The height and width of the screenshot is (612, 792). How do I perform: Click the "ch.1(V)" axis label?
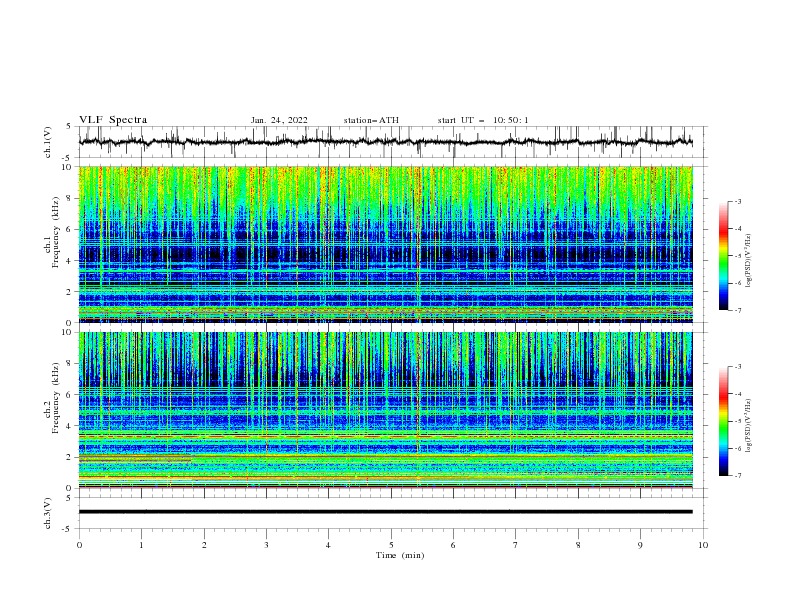tap(48, 142)
